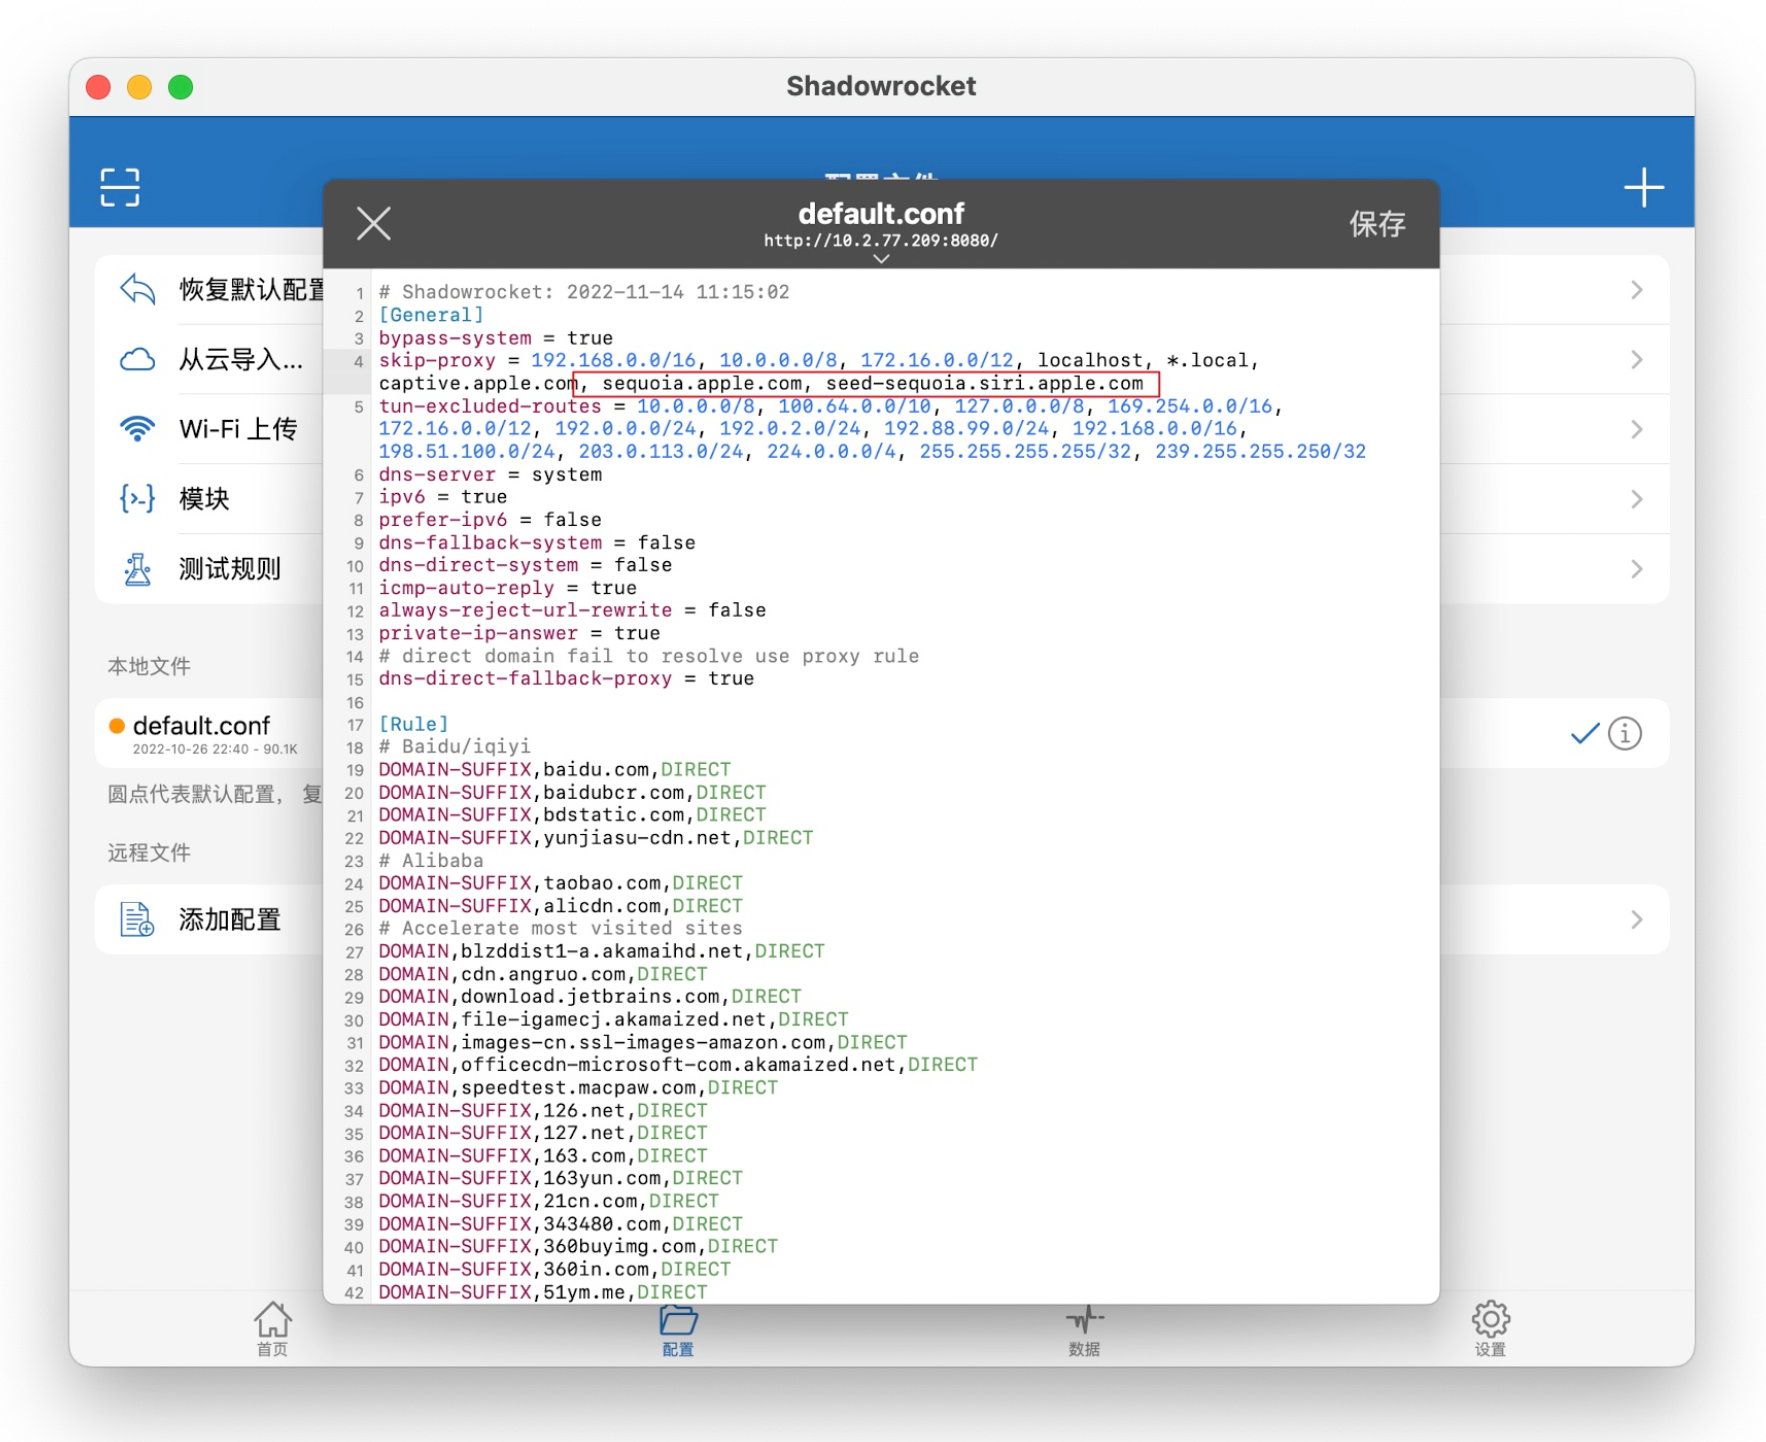Open 模块 row
Screen dimensions: 1766x1442
882,498
